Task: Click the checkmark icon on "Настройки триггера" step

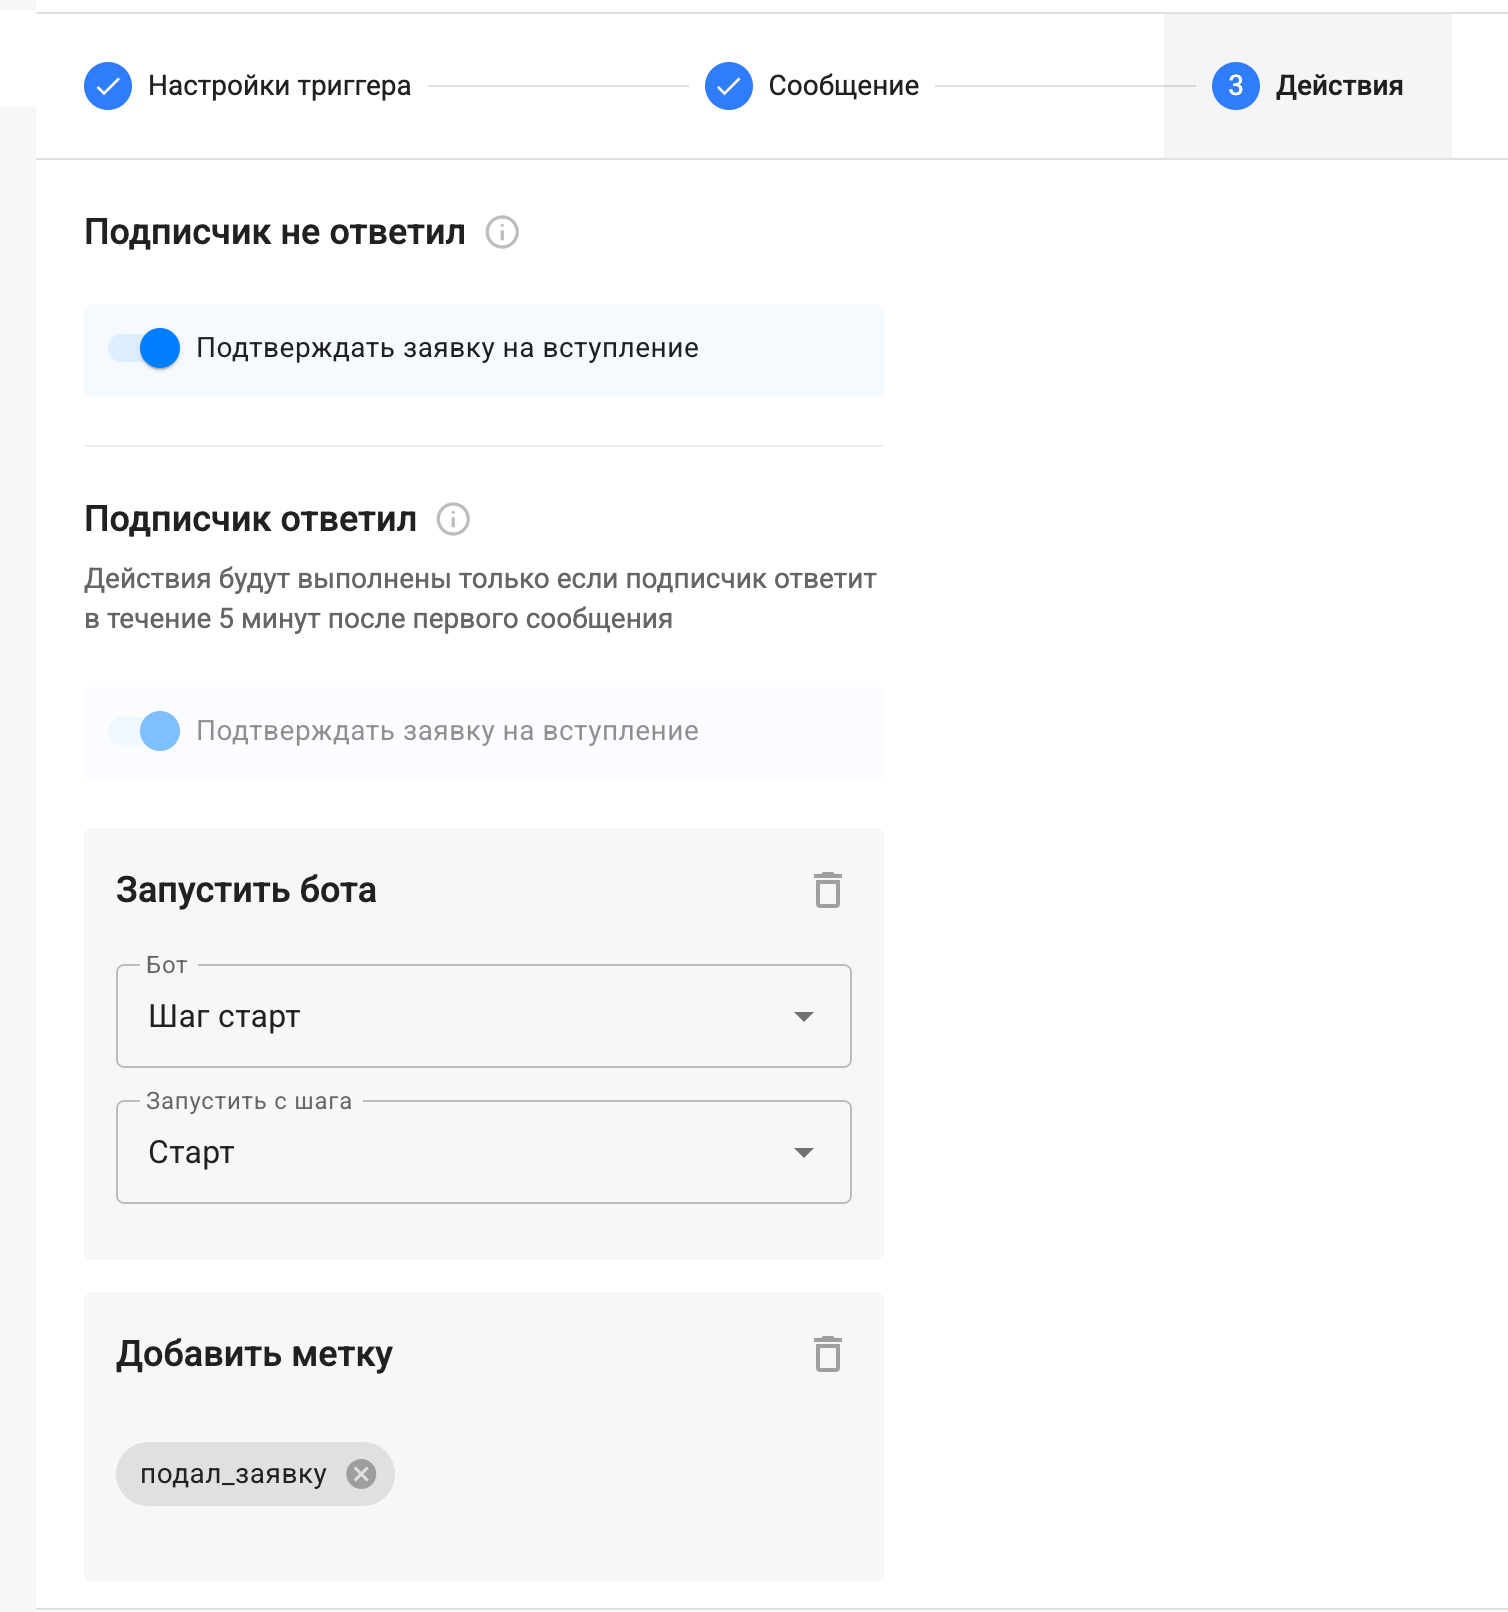Action: pyautogui.click(x=107, y=86)
